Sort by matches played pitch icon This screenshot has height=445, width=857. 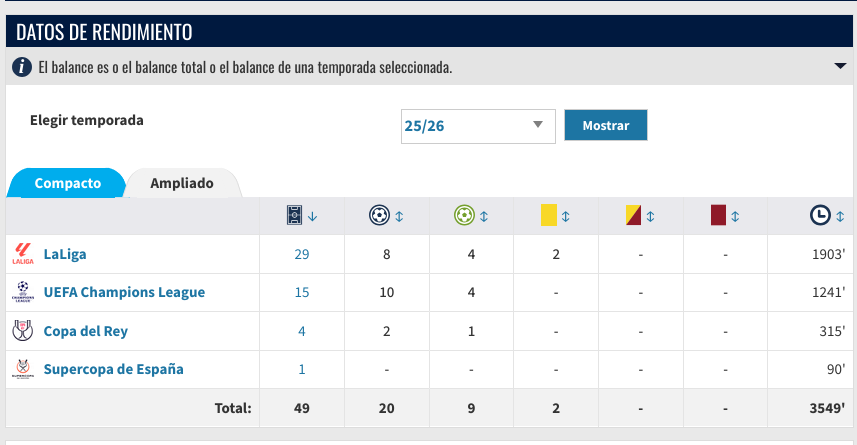[294, 215]
